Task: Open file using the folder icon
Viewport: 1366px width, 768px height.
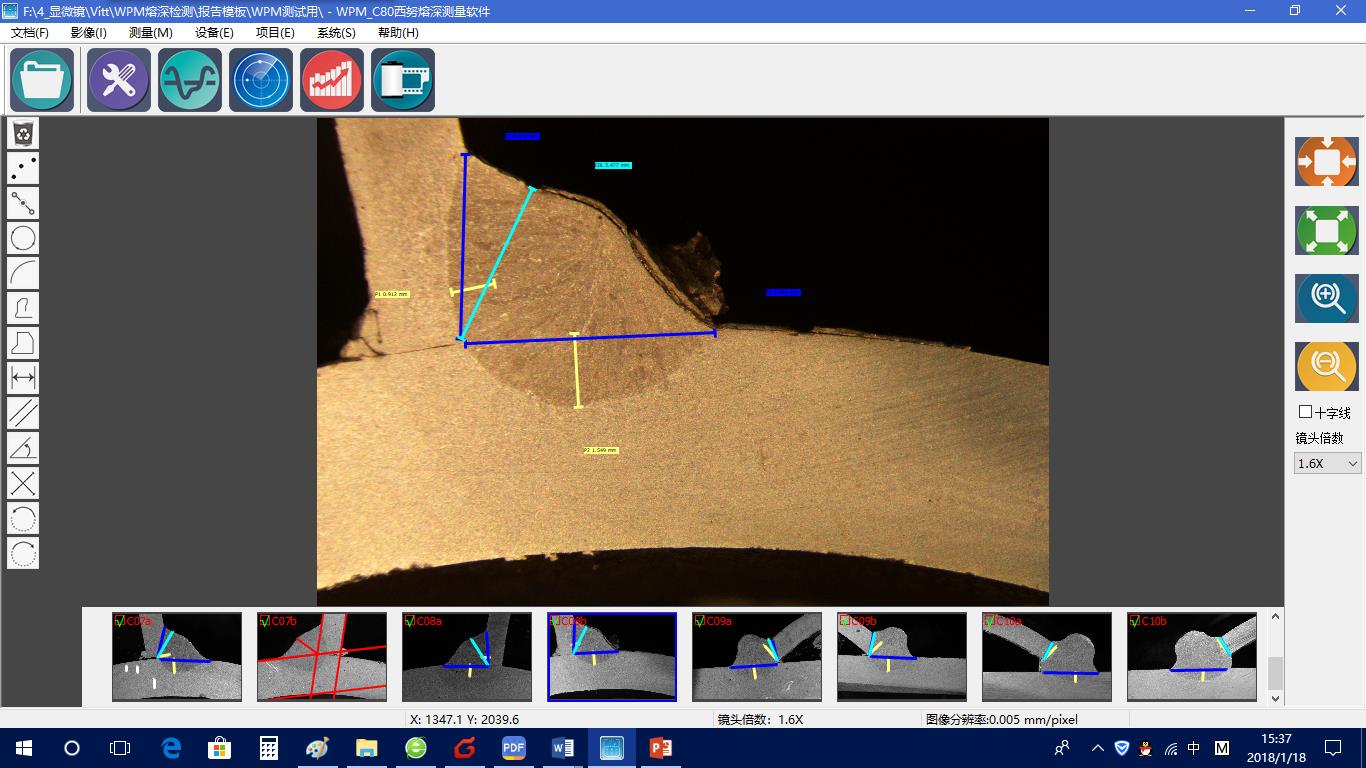Action: coord(42,80)
